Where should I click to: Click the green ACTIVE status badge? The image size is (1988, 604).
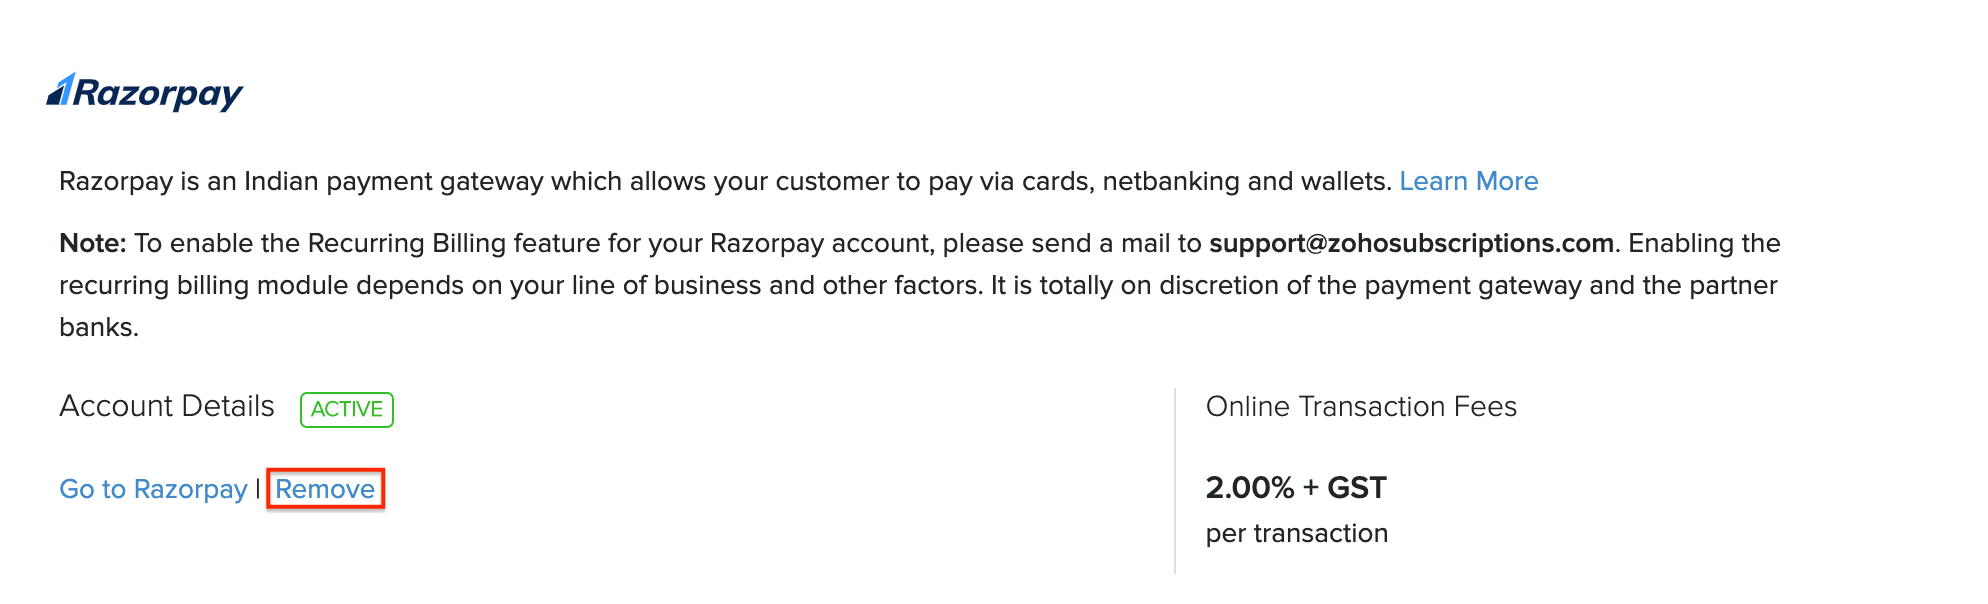[347, 409]
